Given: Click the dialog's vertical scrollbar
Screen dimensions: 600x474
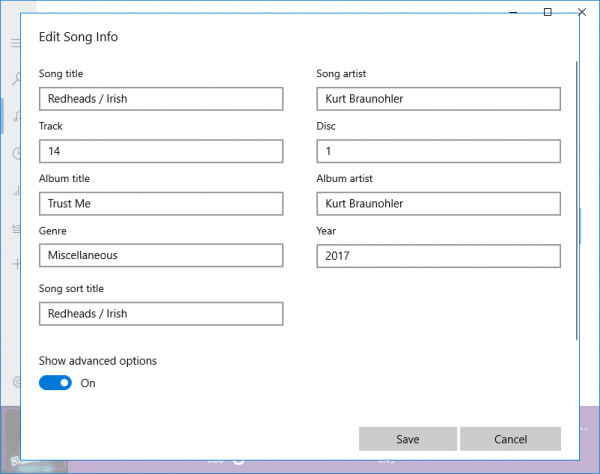Looking at the screenshot, I should (577, 200).
